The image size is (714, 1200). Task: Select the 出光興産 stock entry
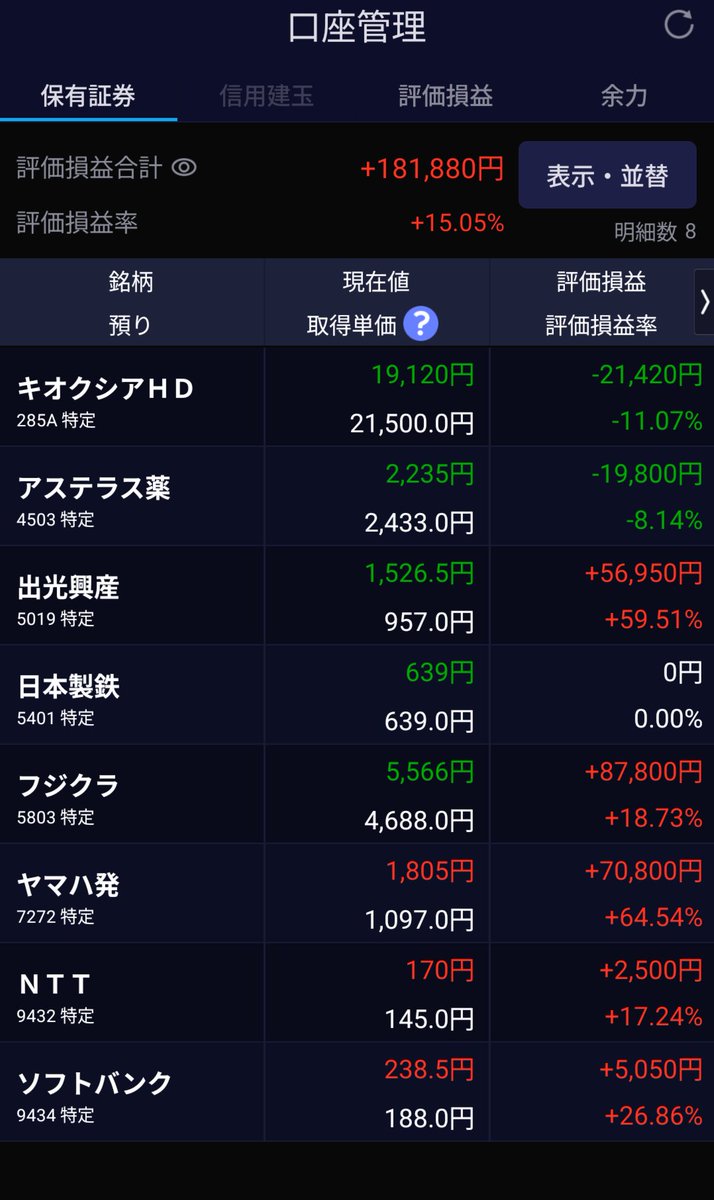coord(357,595)
